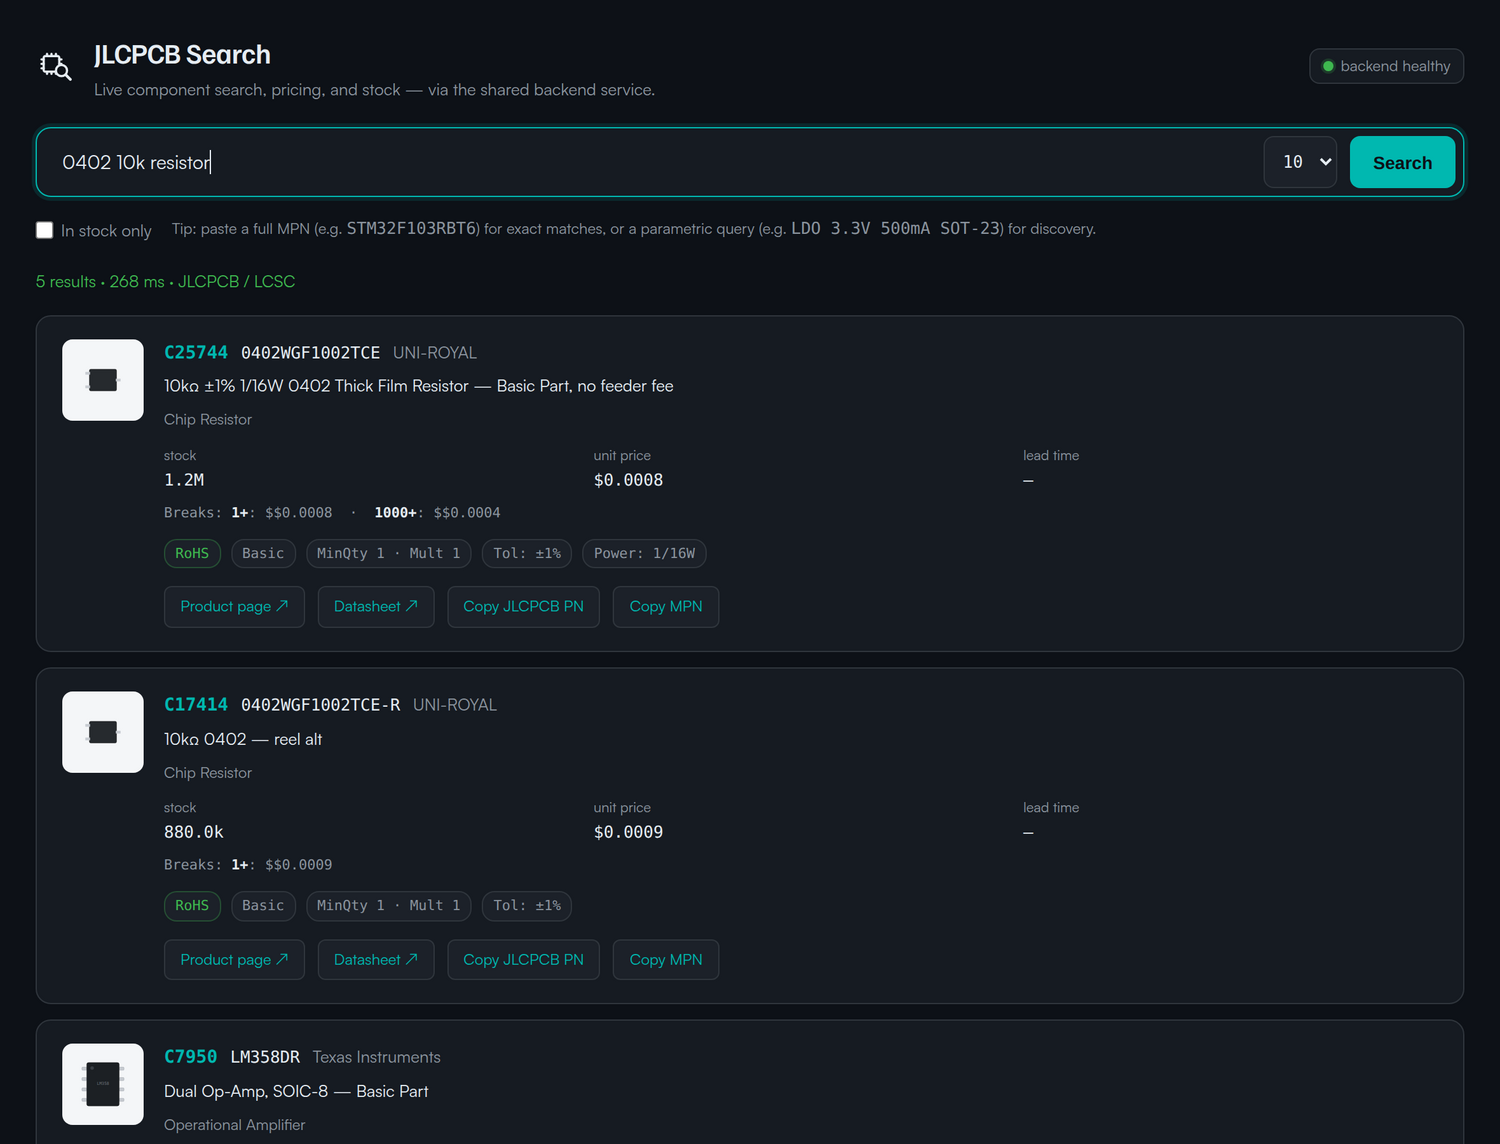The width and height of the screenshot is (1500, 1144).
Task: Click the JLCPCB Search chip magnifier logo
Action: point(55,67)
